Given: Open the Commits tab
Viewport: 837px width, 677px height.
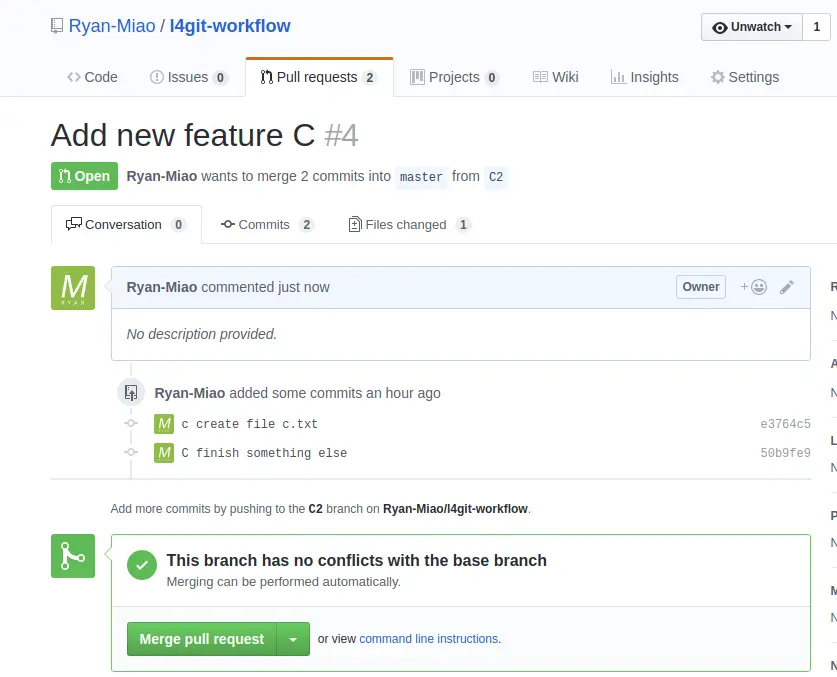Looking at the screenshot, I should (x=267, y=225).
